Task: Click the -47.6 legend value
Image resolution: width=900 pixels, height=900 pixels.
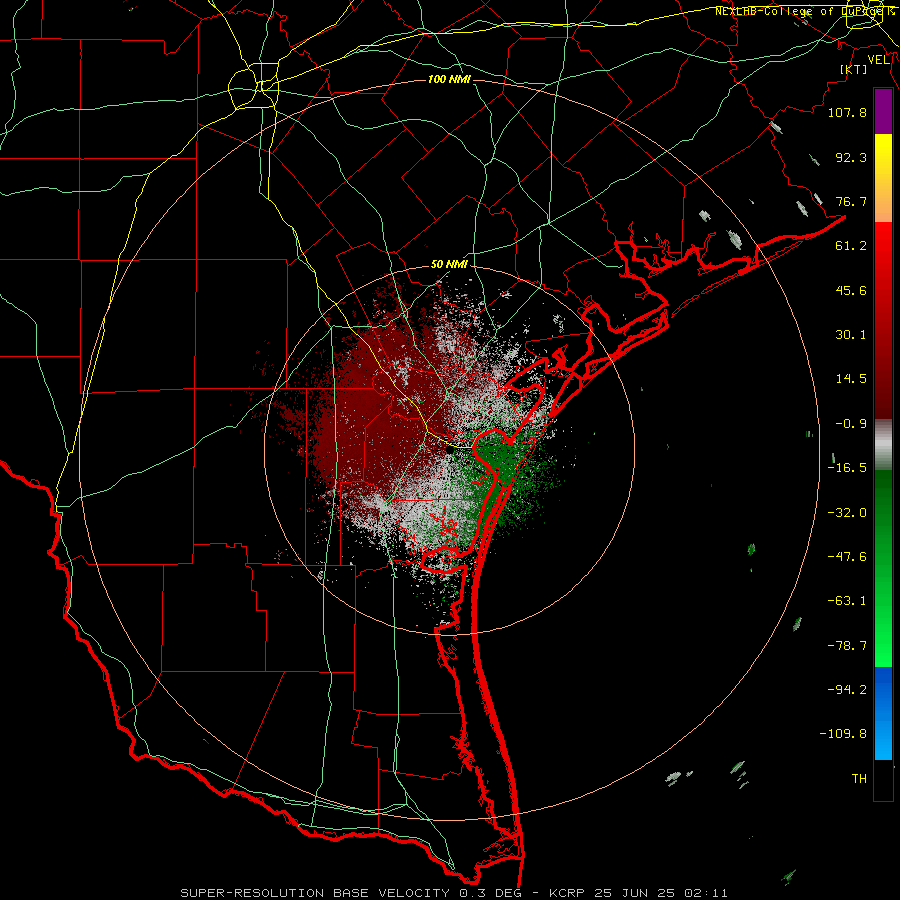Action: pos(847,557)
